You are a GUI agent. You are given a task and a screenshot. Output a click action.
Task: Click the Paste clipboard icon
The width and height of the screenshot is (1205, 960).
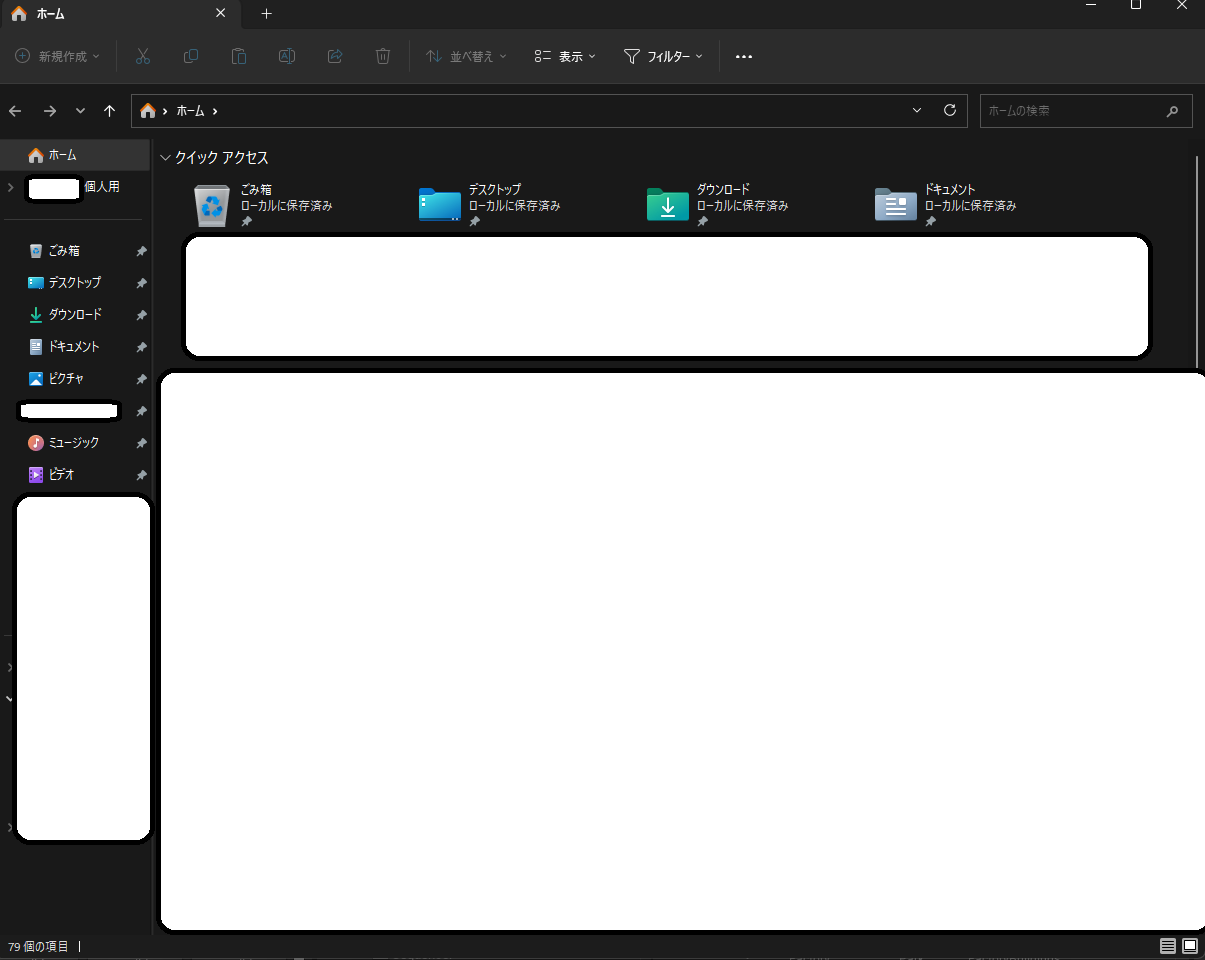click(239, 56)
